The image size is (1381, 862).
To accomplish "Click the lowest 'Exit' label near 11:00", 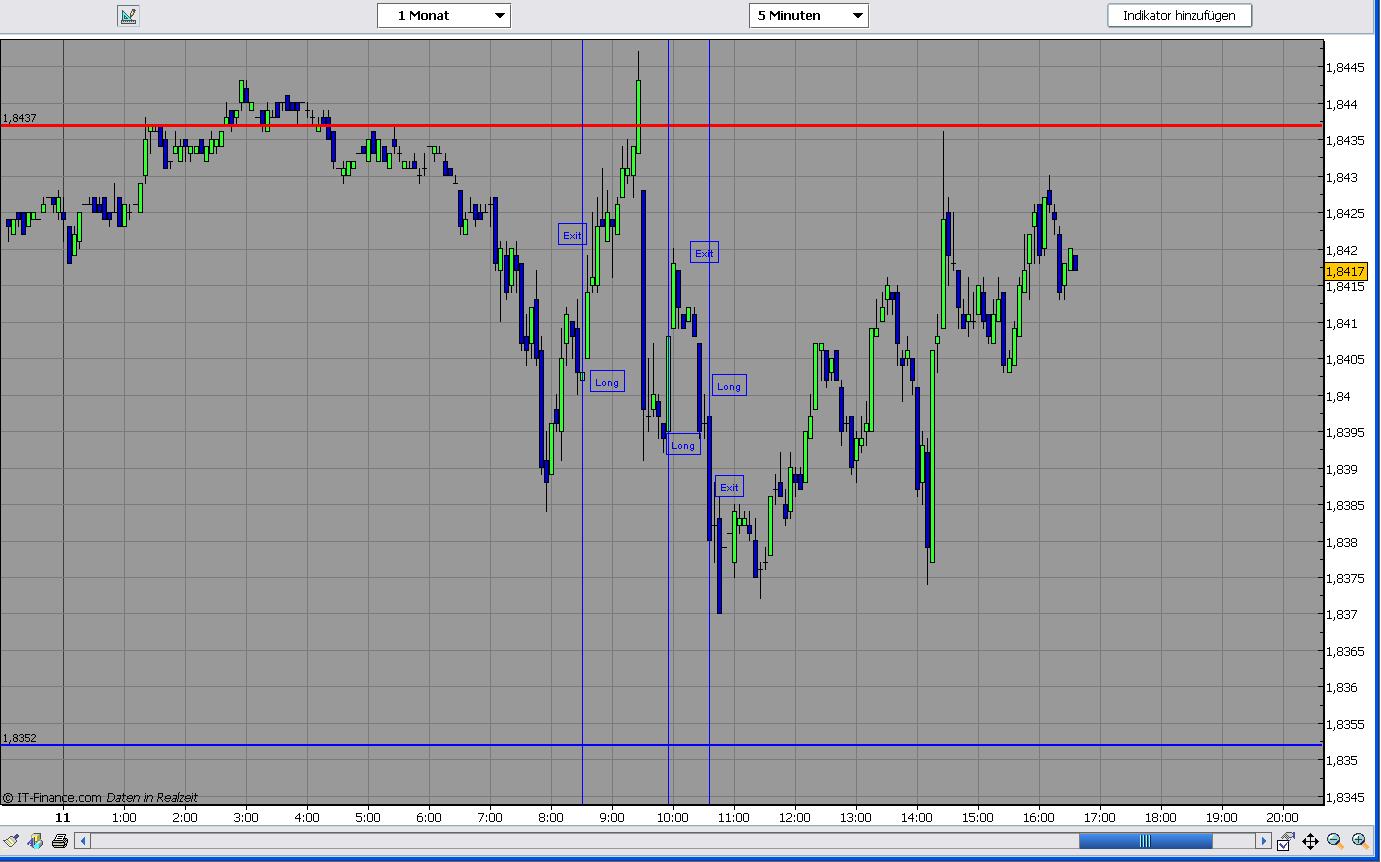I will [x=729, y=487].
